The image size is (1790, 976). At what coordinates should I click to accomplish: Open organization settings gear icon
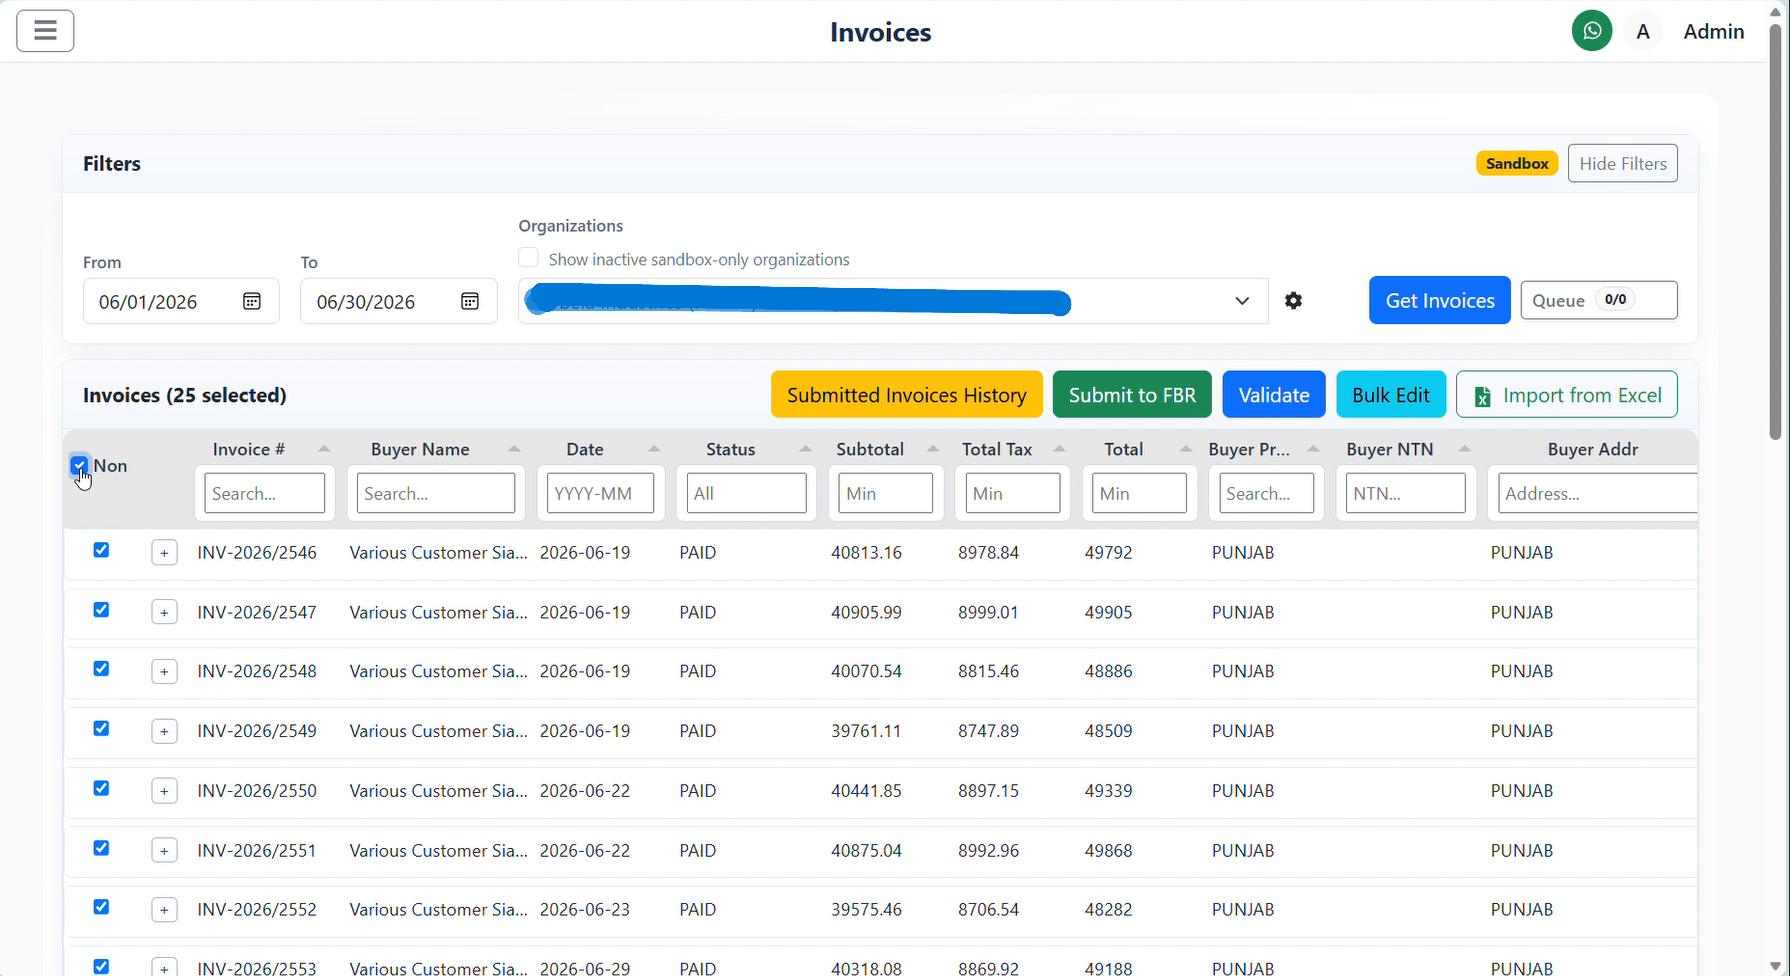coord(1293,301)
